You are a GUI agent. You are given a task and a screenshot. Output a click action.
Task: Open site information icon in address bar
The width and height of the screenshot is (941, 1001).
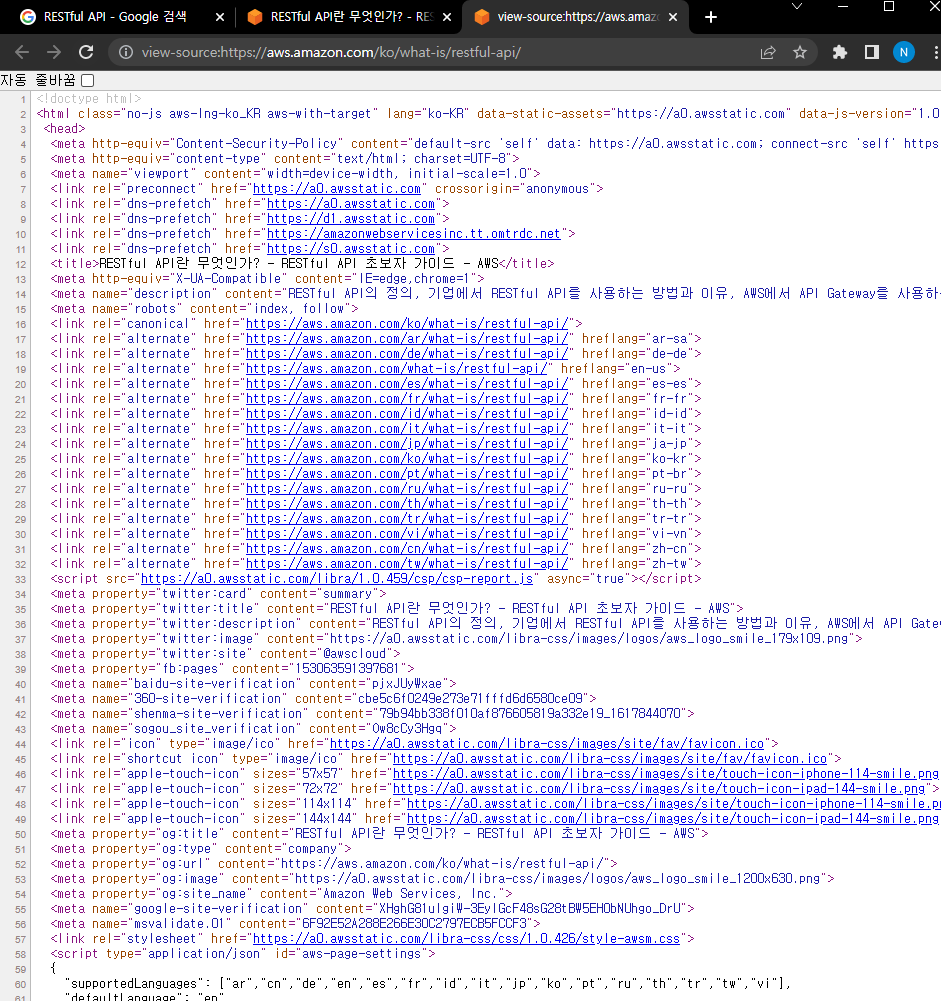point(126,52)
